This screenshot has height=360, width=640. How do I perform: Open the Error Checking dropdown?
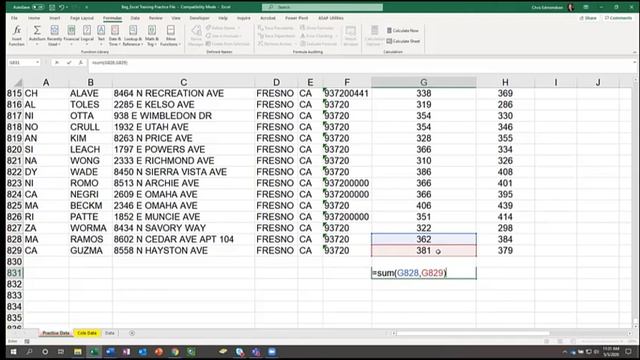(319, 36)
